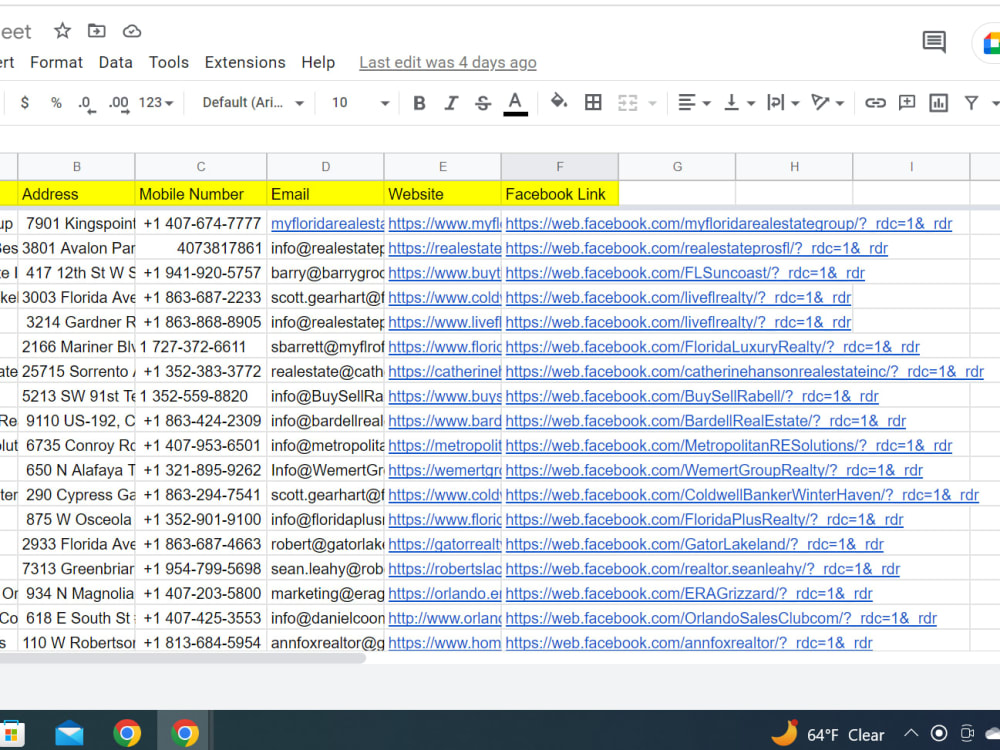The image size is (1000, 750).
Task: Open vertical align dropdown
Action: point(740,102)
